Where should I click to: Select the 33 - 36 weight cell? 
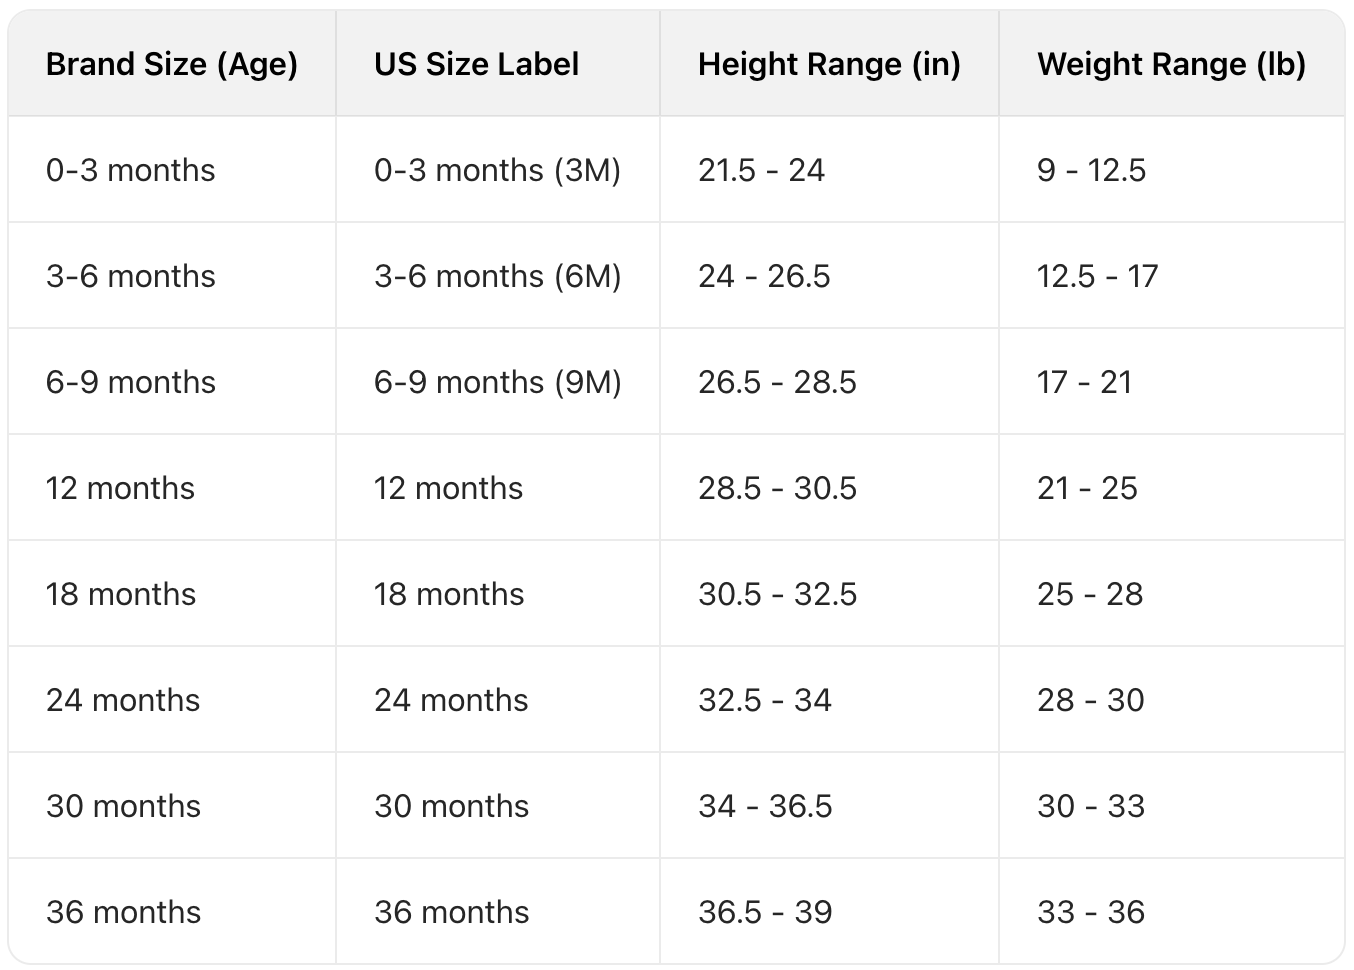point(1090,912)
